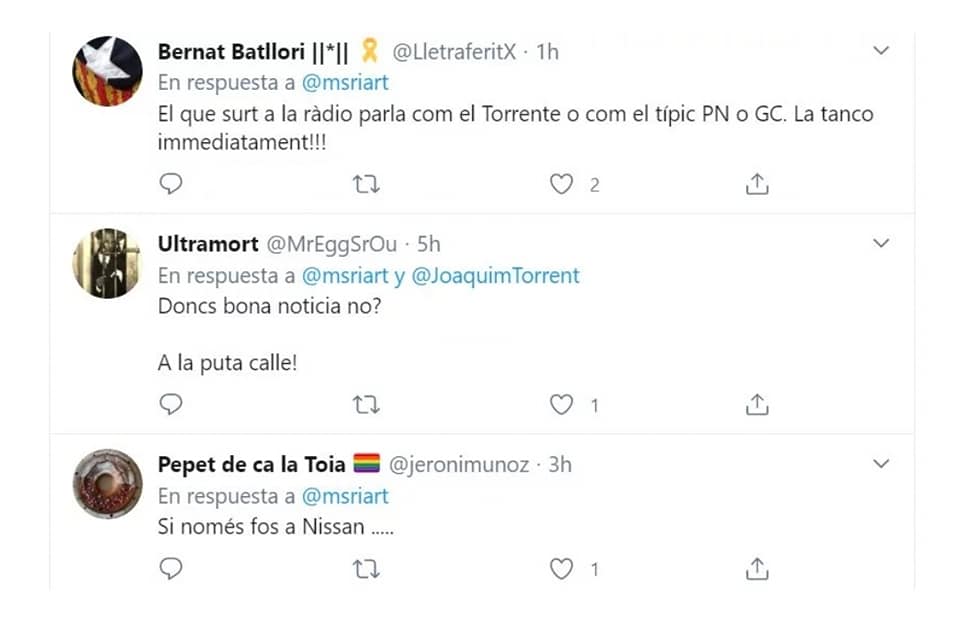The width and height of the screenshot is (960, 627).
Task: Open options chevron on Bernat Batllori's tweet
Action: 881,50
